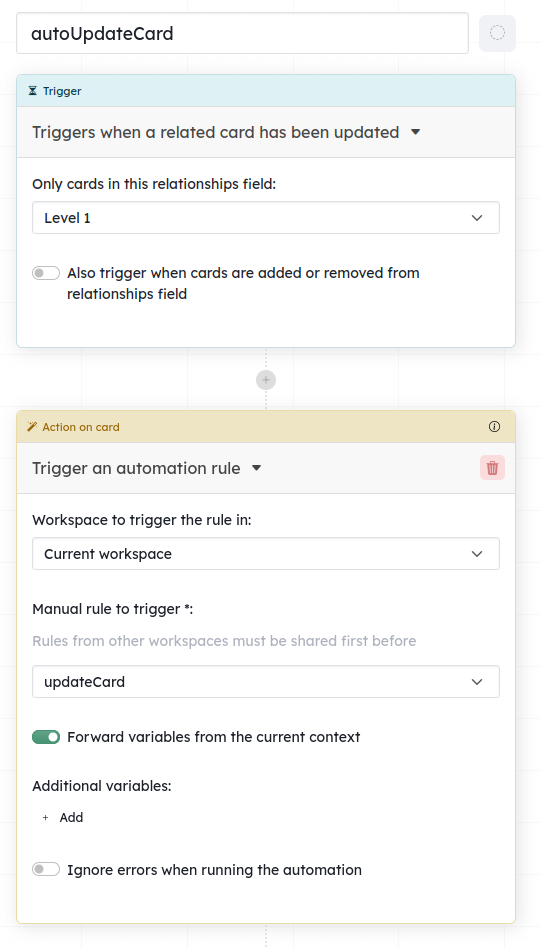Turn off Forward variables from the current context
The width and height of the screenshot is (541, 949).
point(46,737)
